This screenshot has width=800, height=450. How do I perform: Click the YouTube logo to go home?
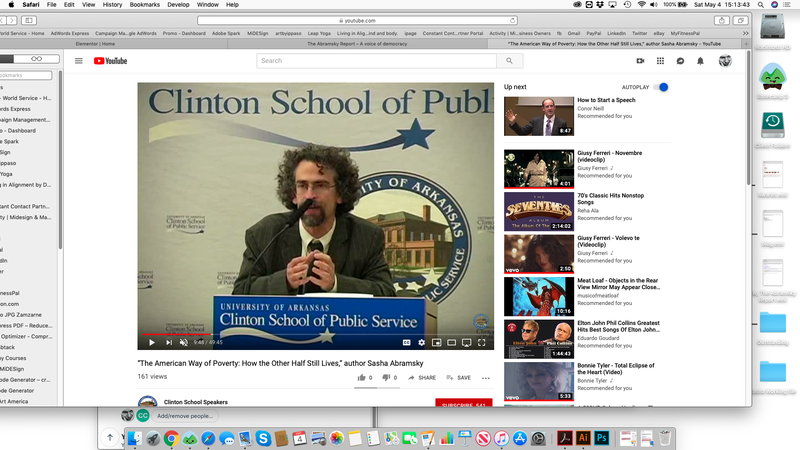click(x=110, y=61)
